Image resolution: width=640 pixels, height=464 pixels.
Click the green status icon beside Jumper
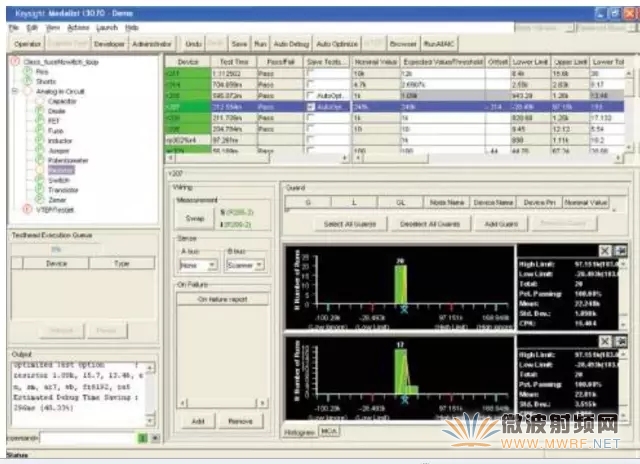point(40,150)
